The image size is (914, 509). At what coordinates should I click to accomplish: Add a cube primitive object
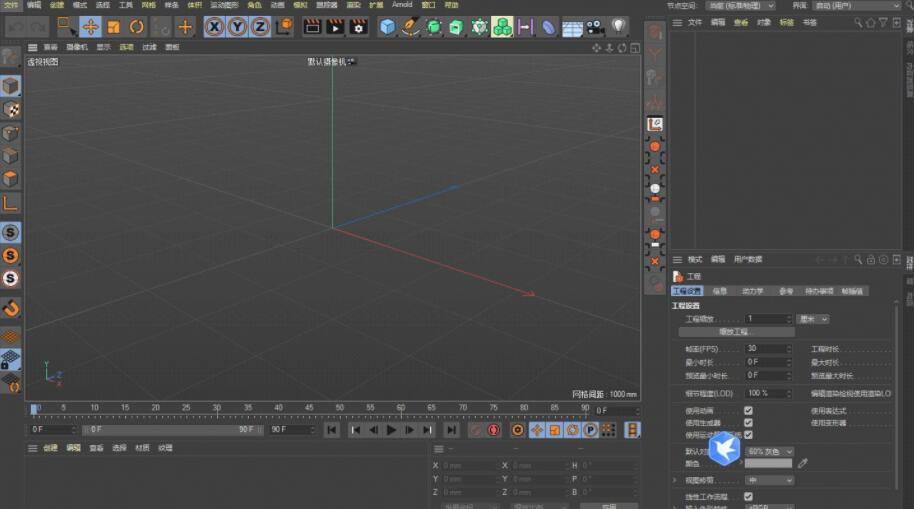pyautogui.click(x=387, y=27)
